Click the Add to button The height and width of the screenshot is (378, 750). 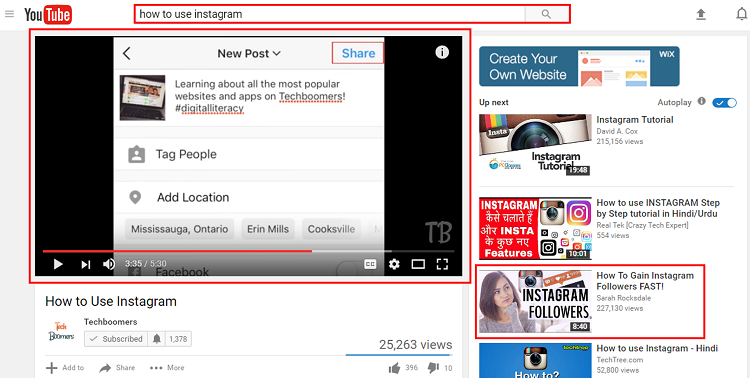(x=65, y=367)
